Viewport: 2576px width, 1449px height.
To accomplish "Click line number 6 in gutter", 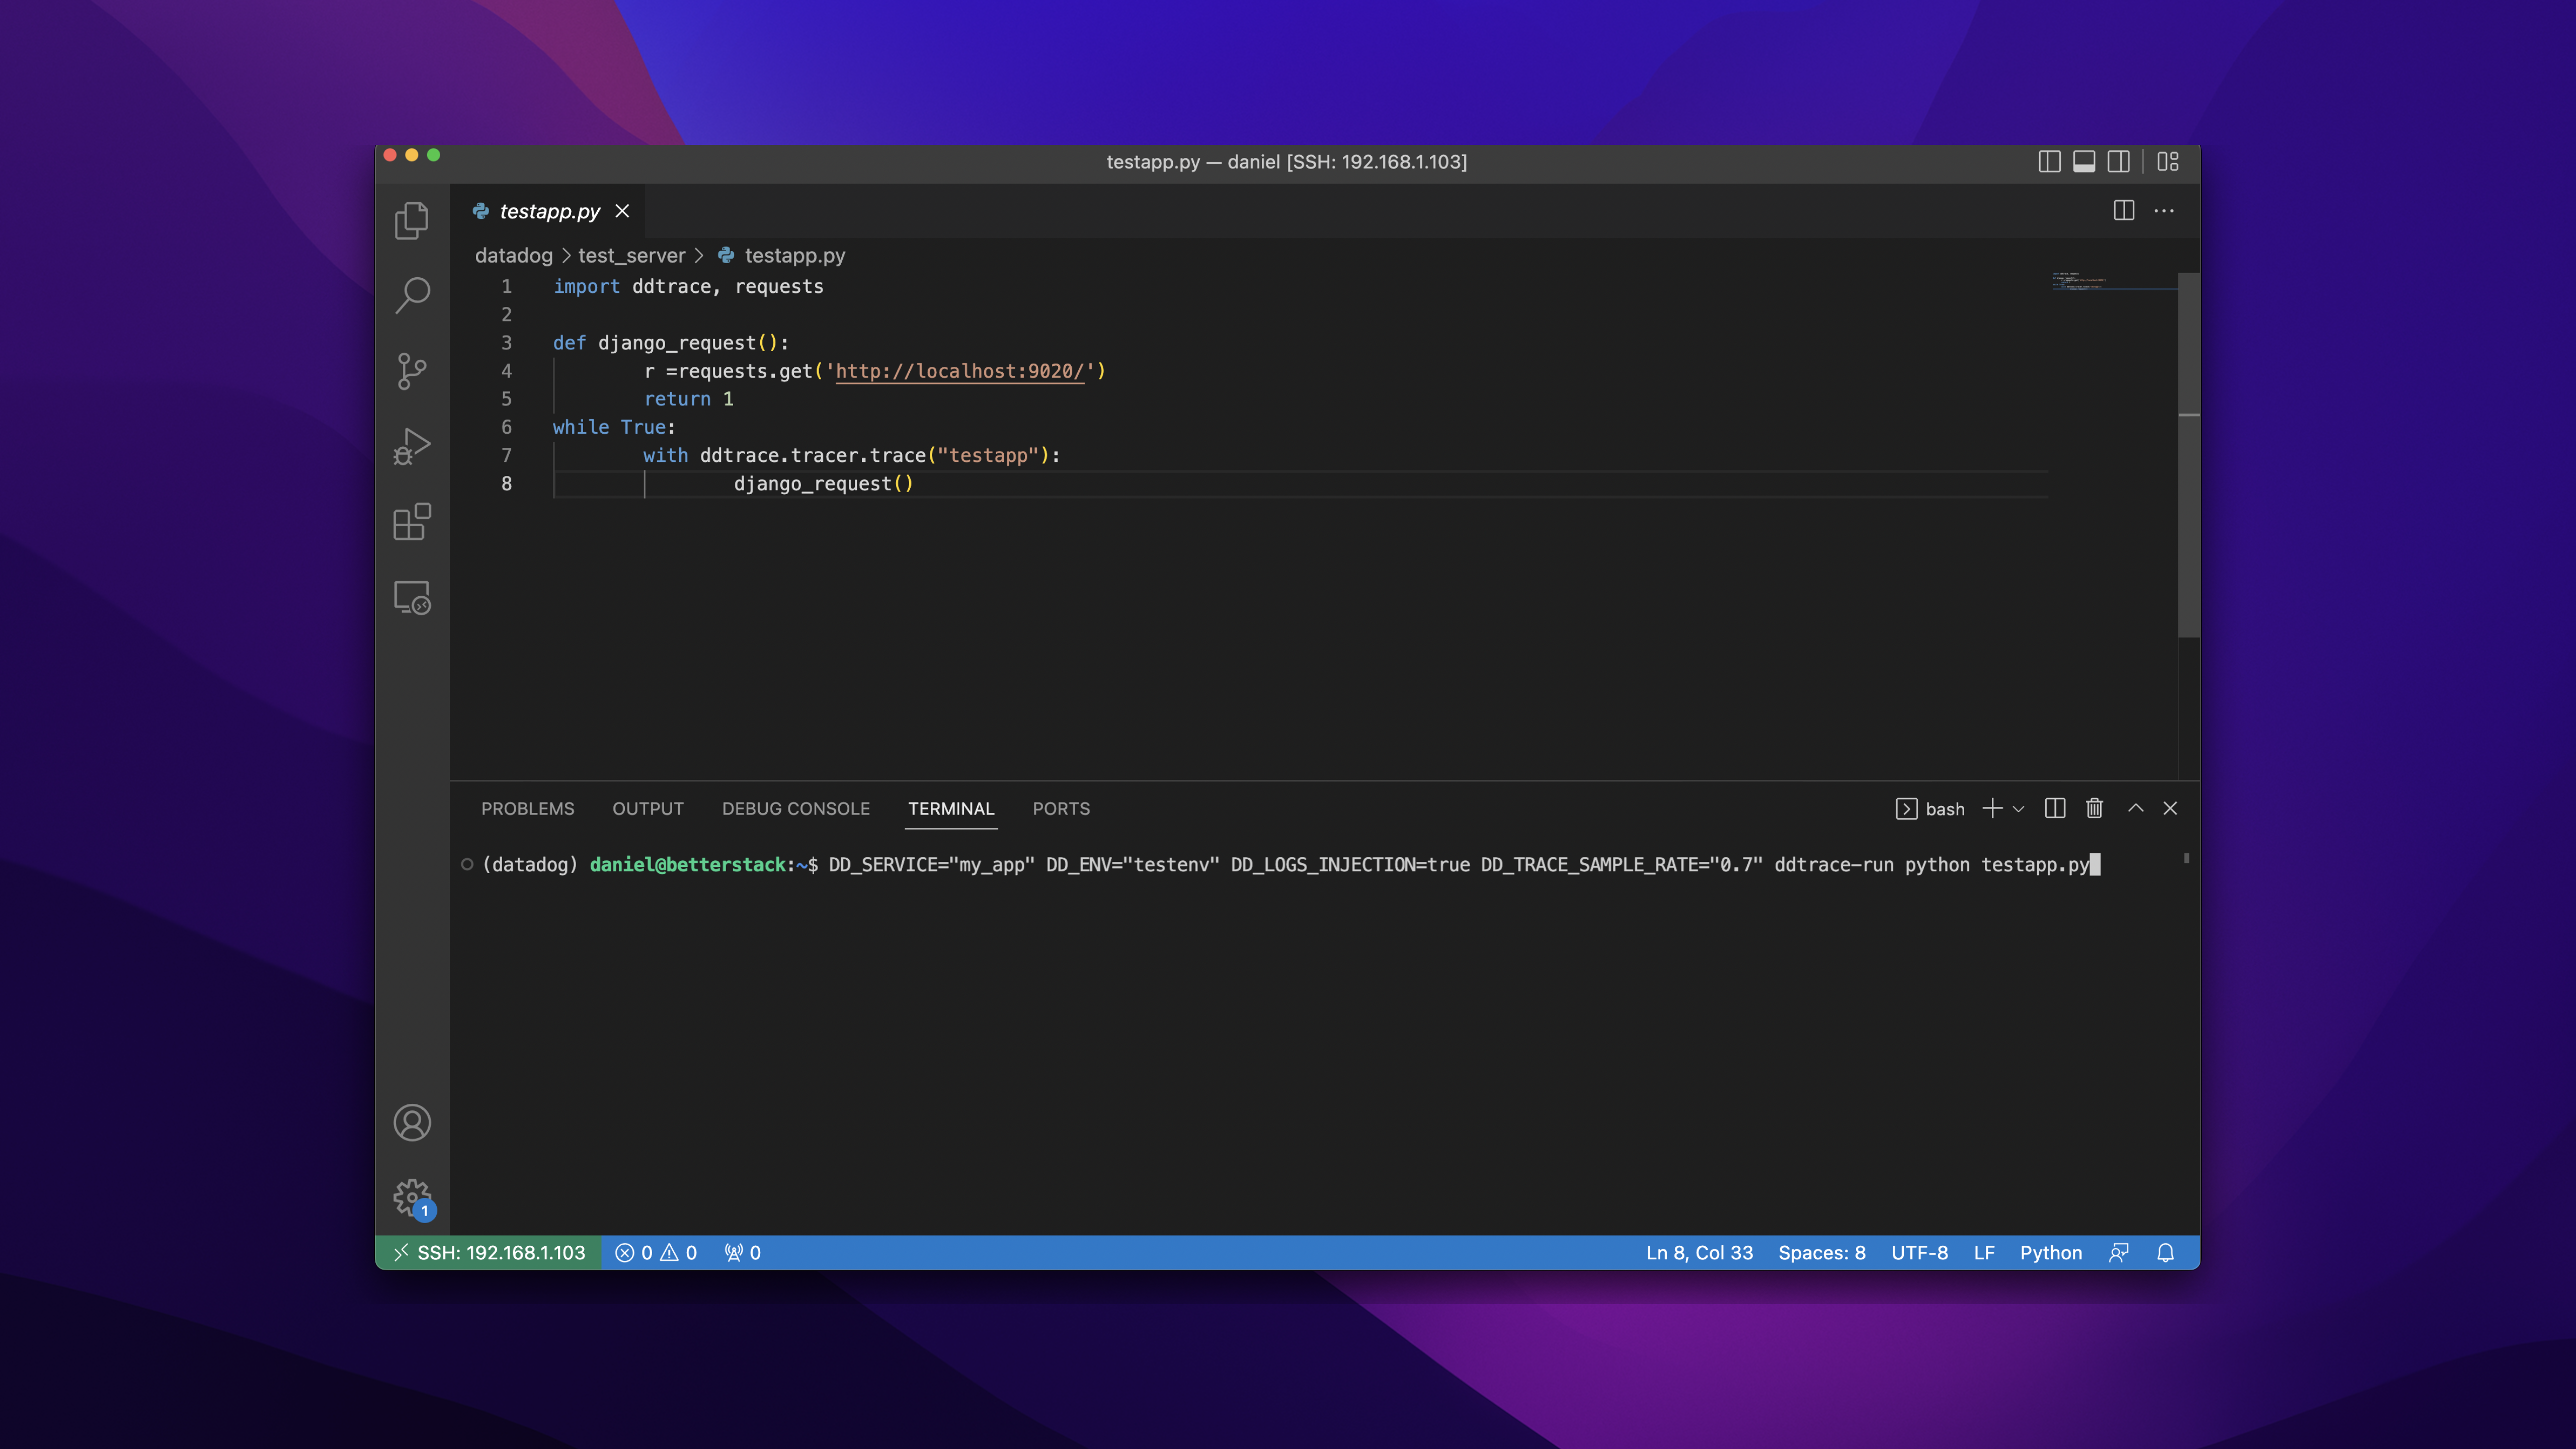I will click(x=506, y=427).
